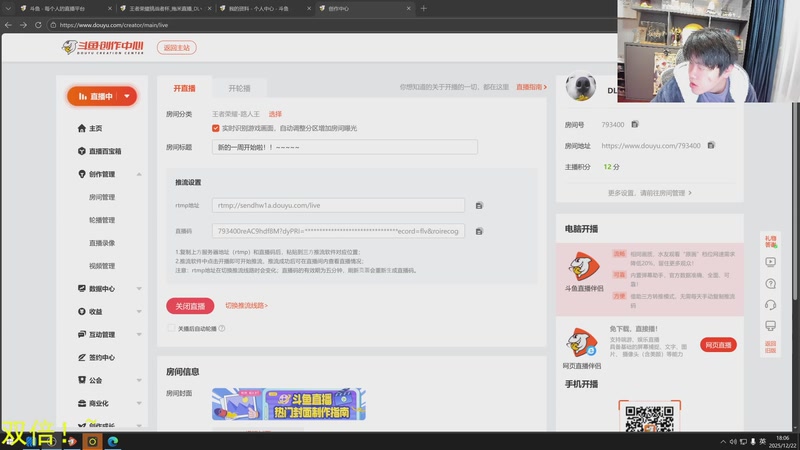
Task: Click the 斗鱼直播伴侣 app icon
Action: (584, 266)
